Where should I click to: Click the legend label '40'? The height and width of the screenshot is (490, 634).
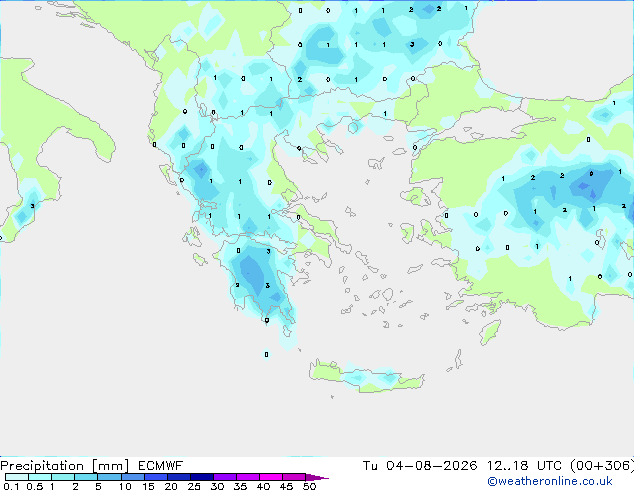click(263, 486)
